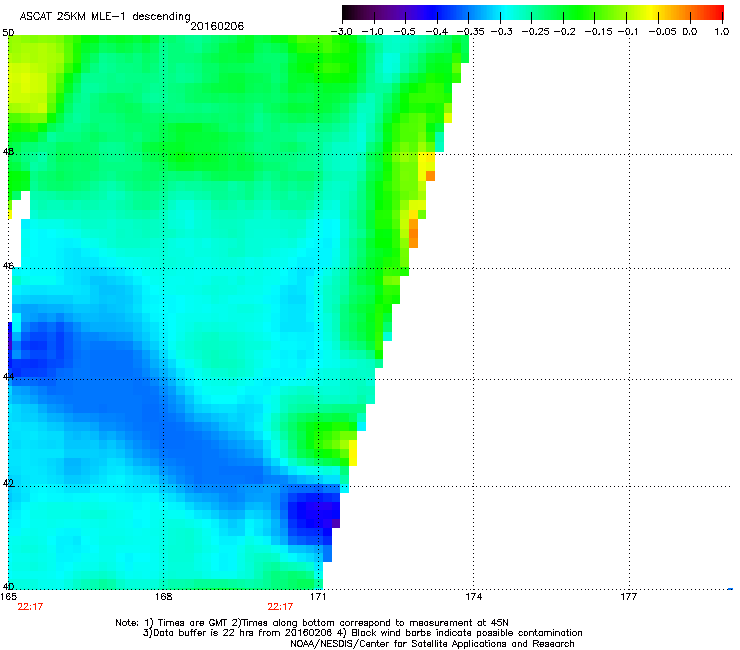
Task: Pick the cyan segment of the color bar
Action: coord(505,13)
